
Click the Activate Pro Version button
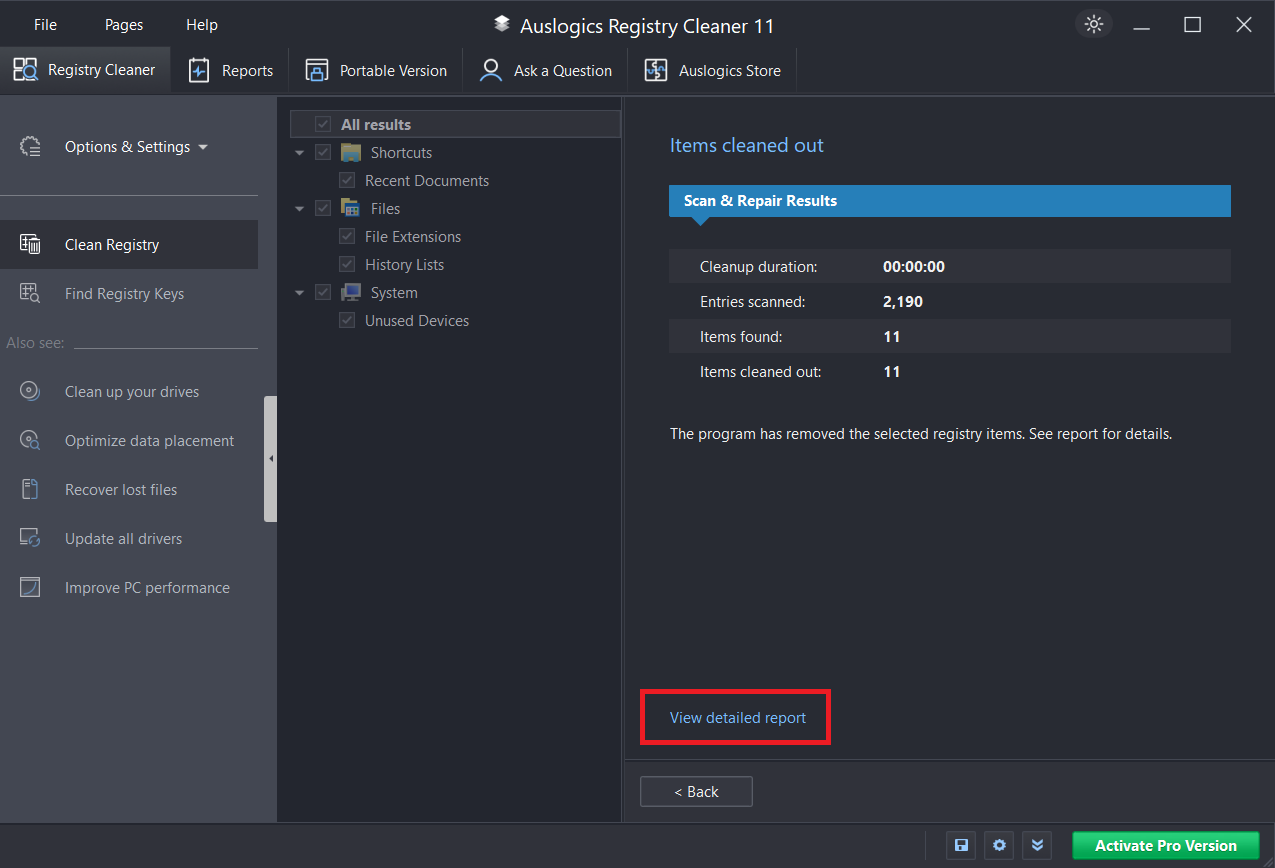1166,845
